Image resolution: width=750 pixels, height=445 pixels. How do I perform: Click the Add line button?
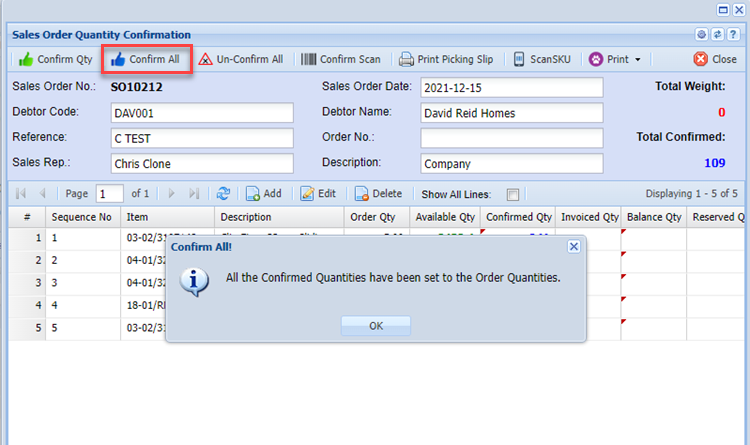click(264, 194)
